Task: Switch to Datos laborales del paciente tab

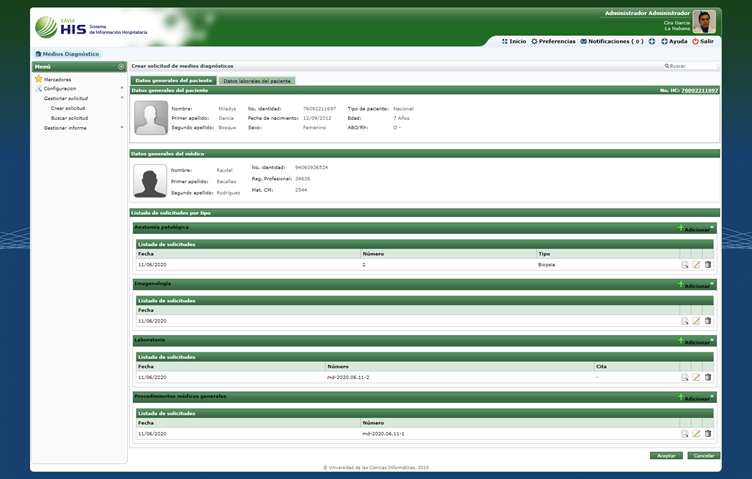Action: (257, 80)
